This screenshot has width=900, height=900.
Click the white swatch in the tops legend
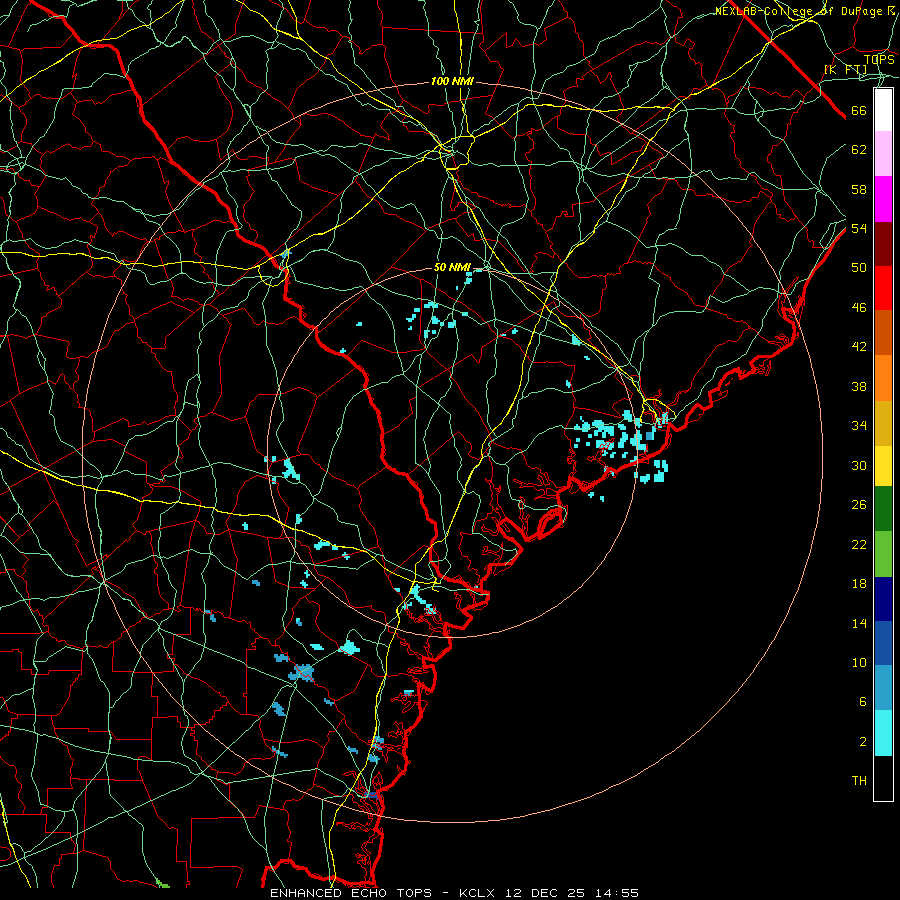pyautogui.click(x=883, y=110)
